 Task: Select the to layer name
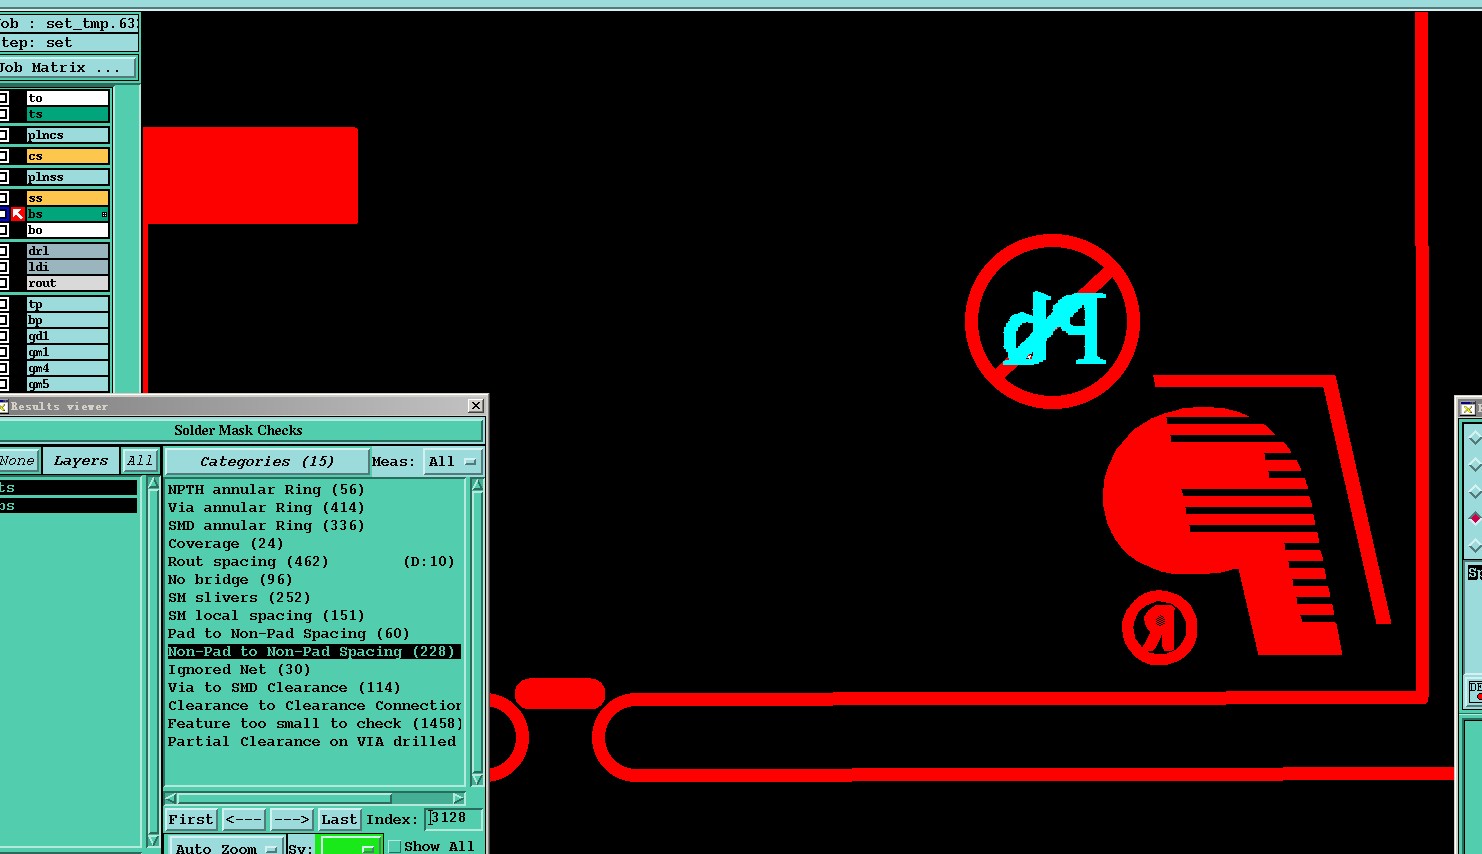[67, 98]
